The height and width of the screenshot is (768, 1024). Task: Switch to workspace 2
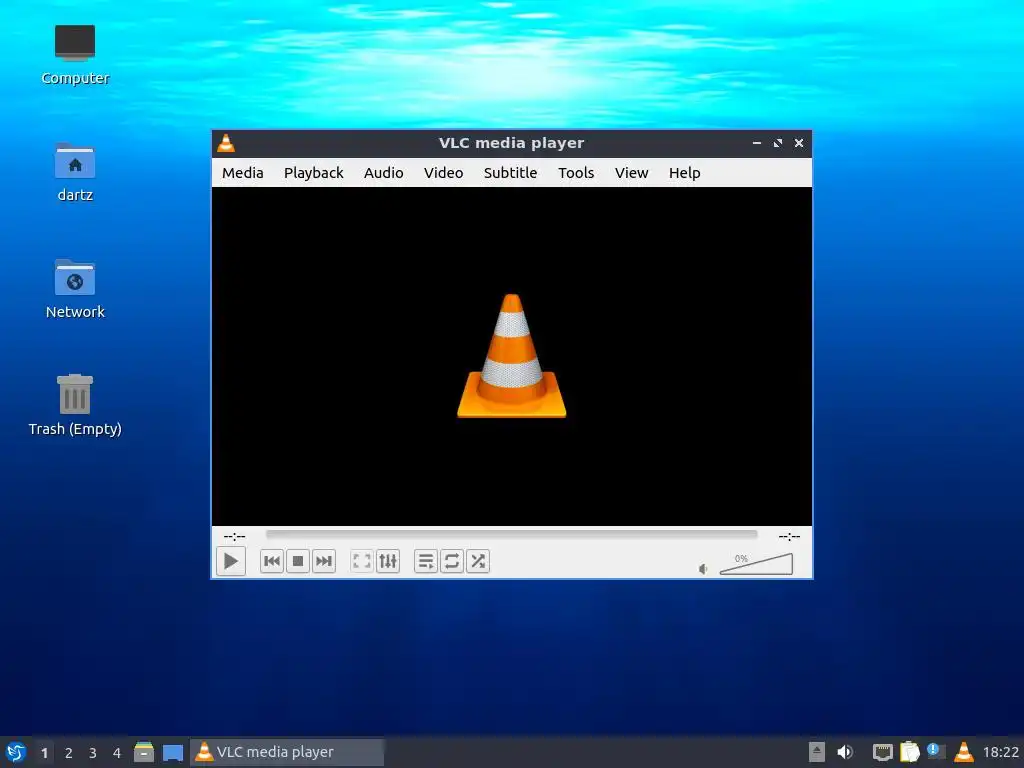point(69,753)
